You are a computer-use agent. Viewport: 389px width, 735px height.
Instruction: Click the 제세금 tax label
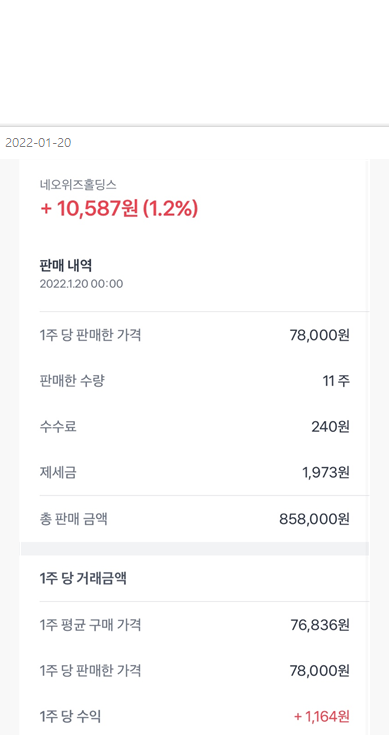tap(58, 472)
